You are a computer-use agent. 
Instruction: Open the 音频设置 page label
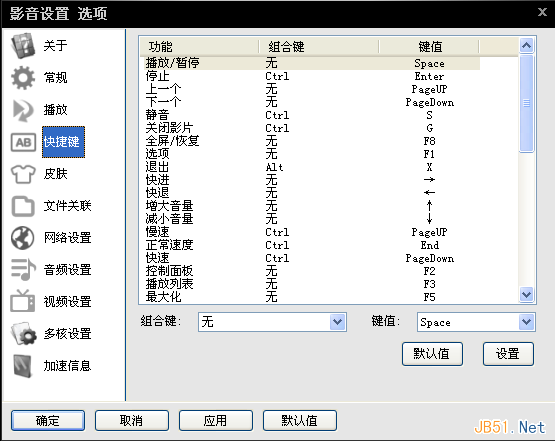(67, 270)
